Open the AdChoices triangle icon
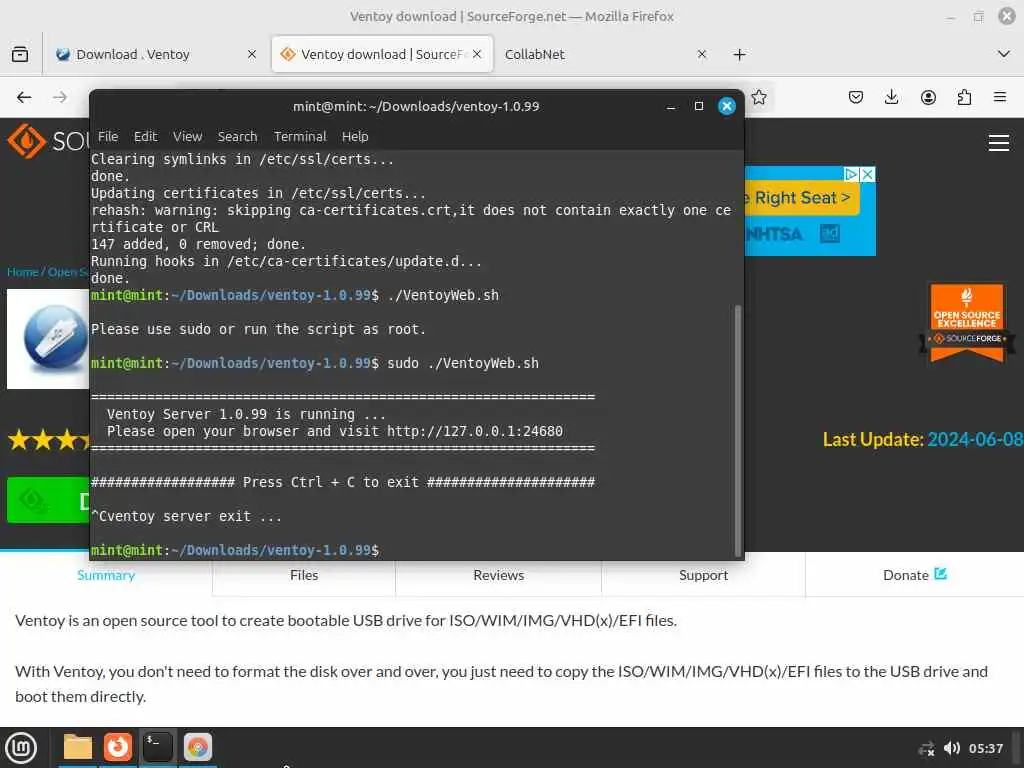 click(851, 174)
